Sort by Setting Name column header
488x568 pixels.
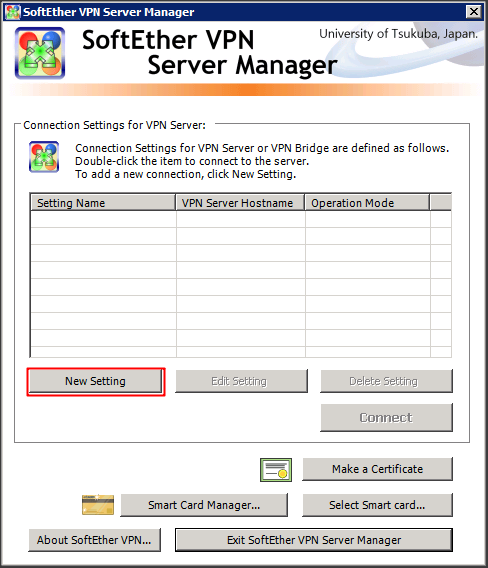coord(103,203)
